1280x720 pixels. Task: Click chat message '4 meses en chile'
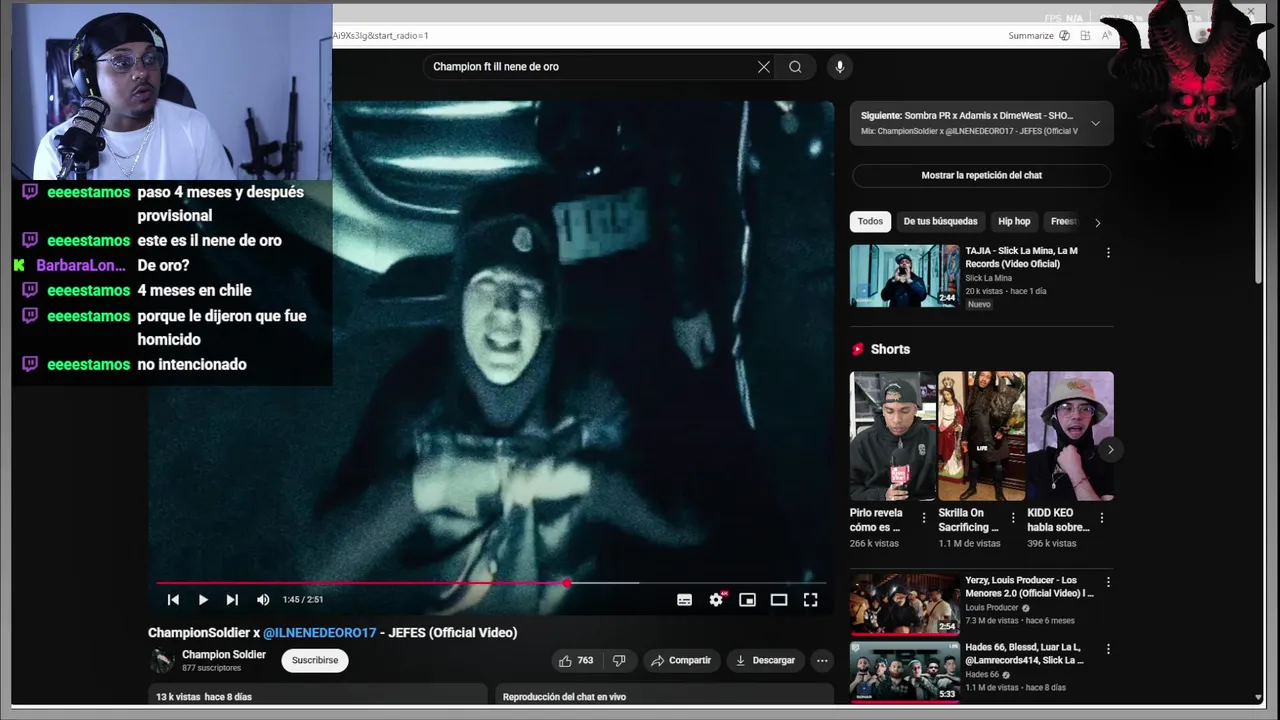194,290
